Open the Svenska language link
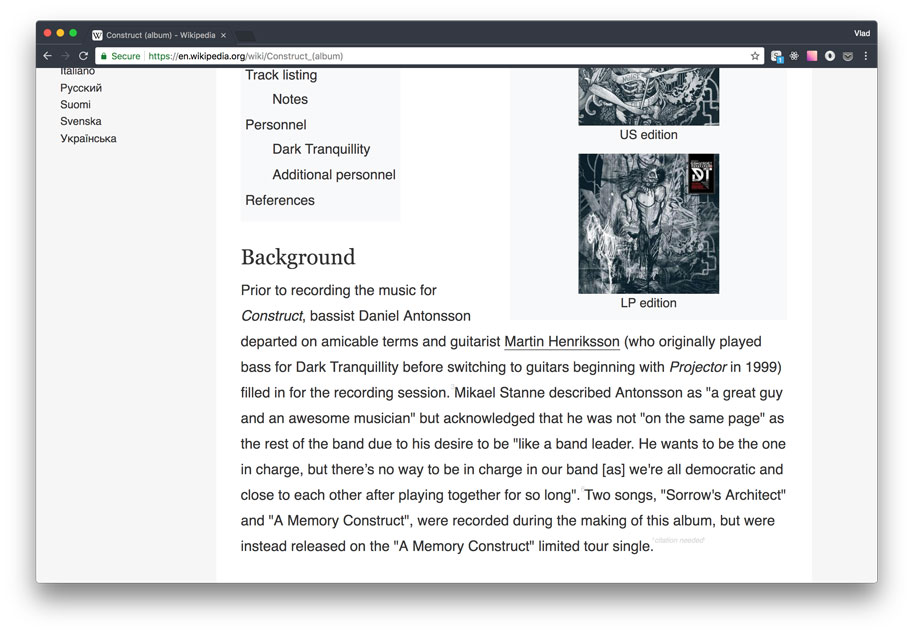 pyautogui.click(x=81, y=121)
